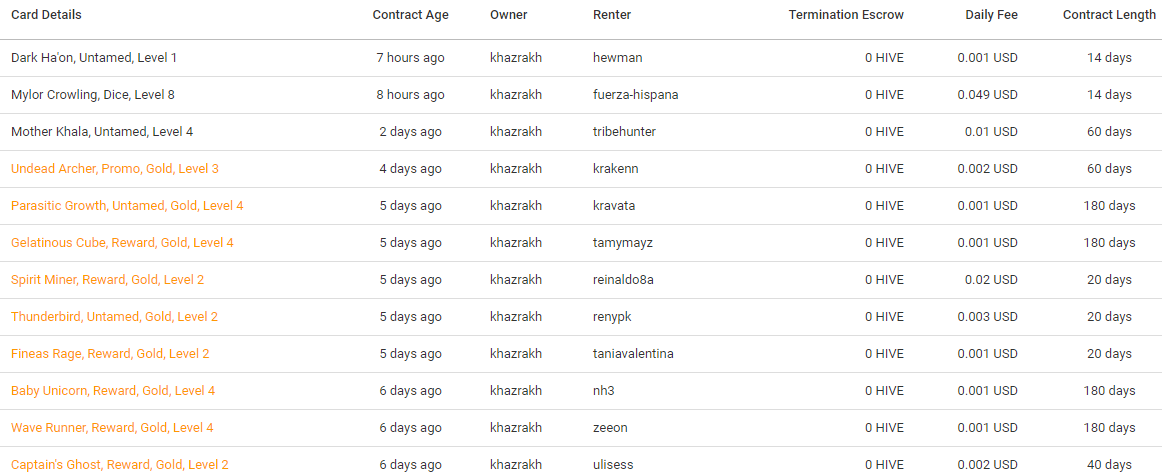Sort by Contract Age column header
The image size is (1162, 475).
pos(410,15)
